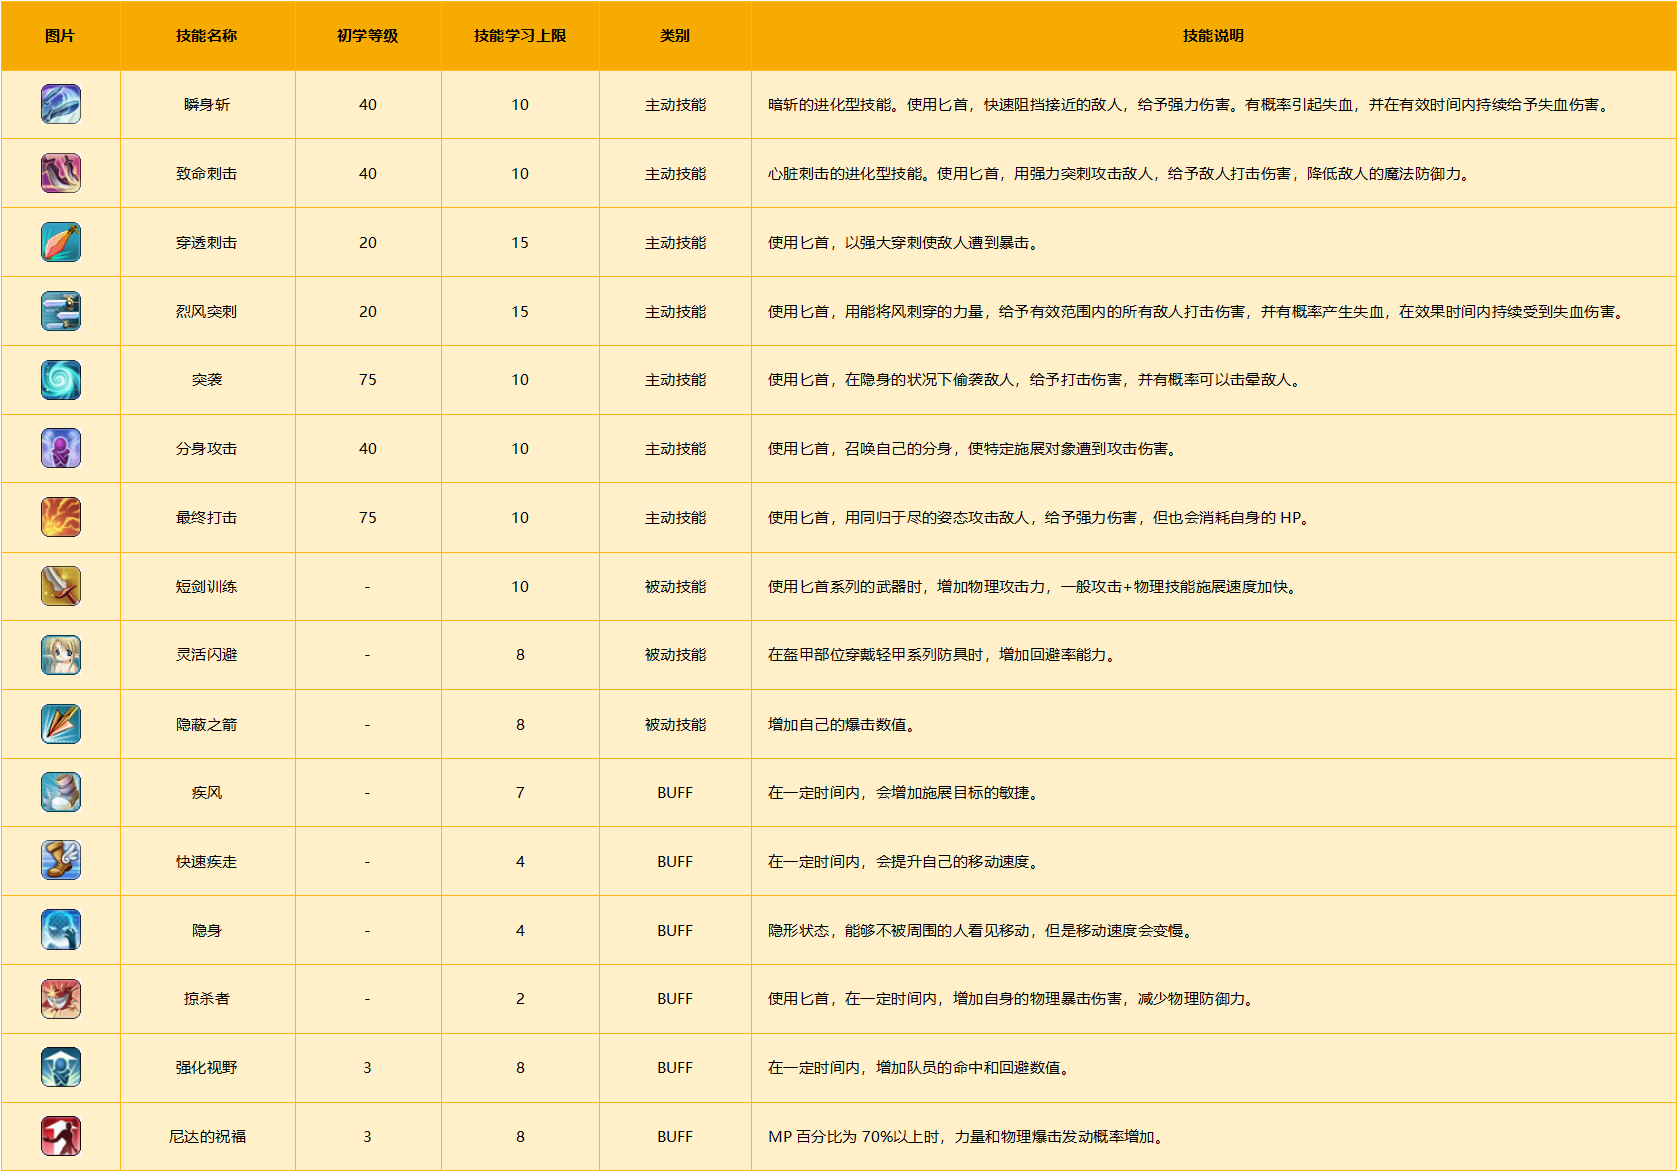Click the 短剑训练 dagger icon

coord(61,586)
